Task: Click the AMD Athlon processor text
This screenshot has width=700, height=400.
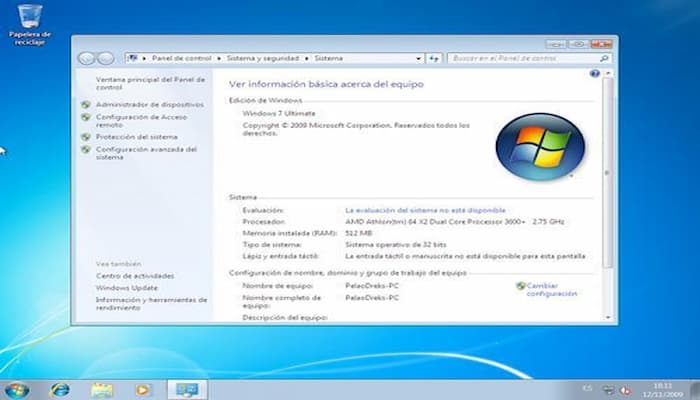Action: (x=454, y=221)
